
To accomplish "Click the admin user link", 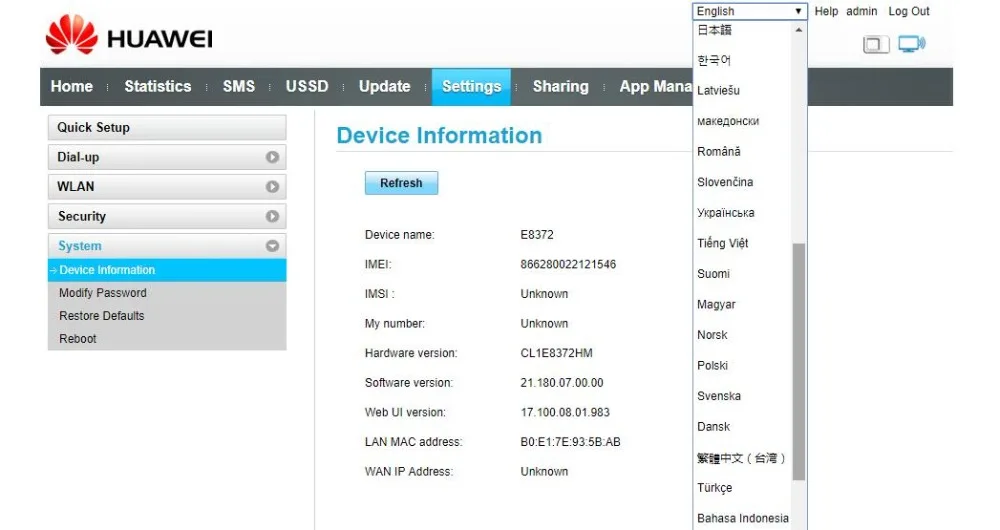I will 862,11.
